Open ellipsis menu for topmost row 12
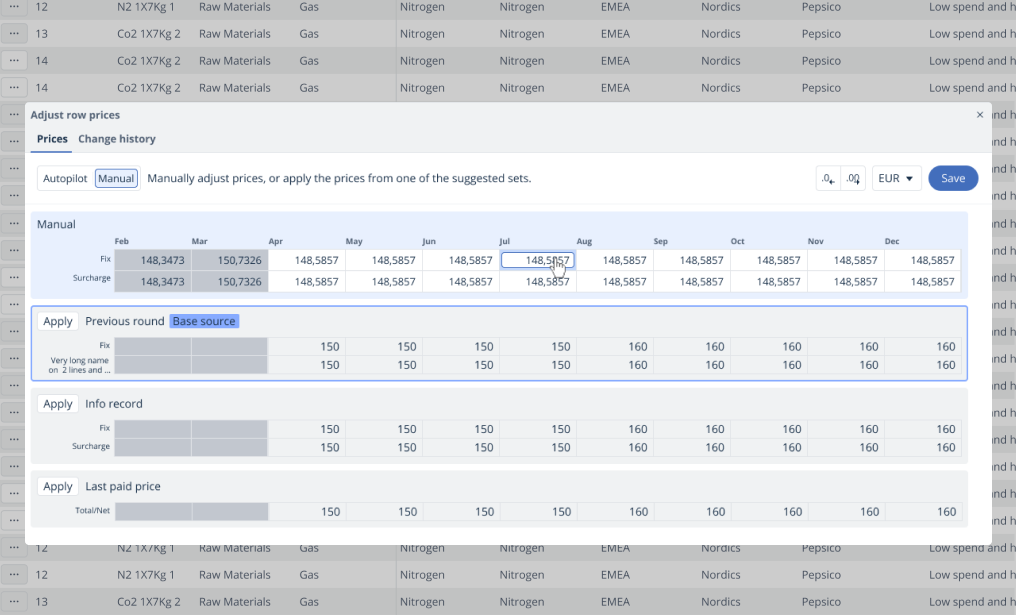 14,7
